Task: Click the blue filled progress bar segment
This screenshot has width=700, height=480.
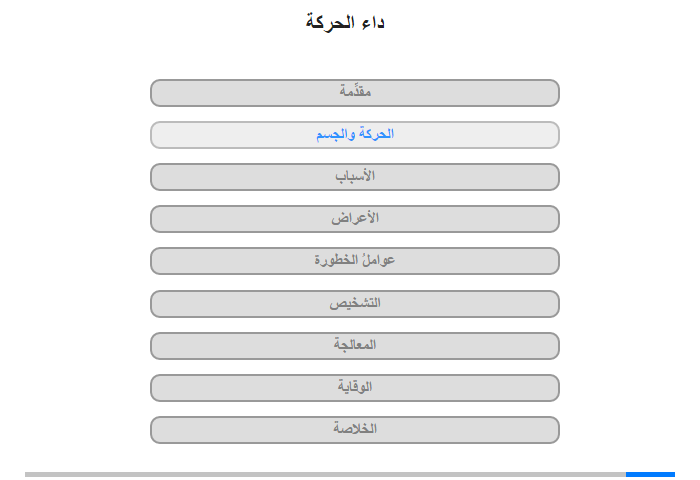Action: pyautogui.click(x=650, y=474)
